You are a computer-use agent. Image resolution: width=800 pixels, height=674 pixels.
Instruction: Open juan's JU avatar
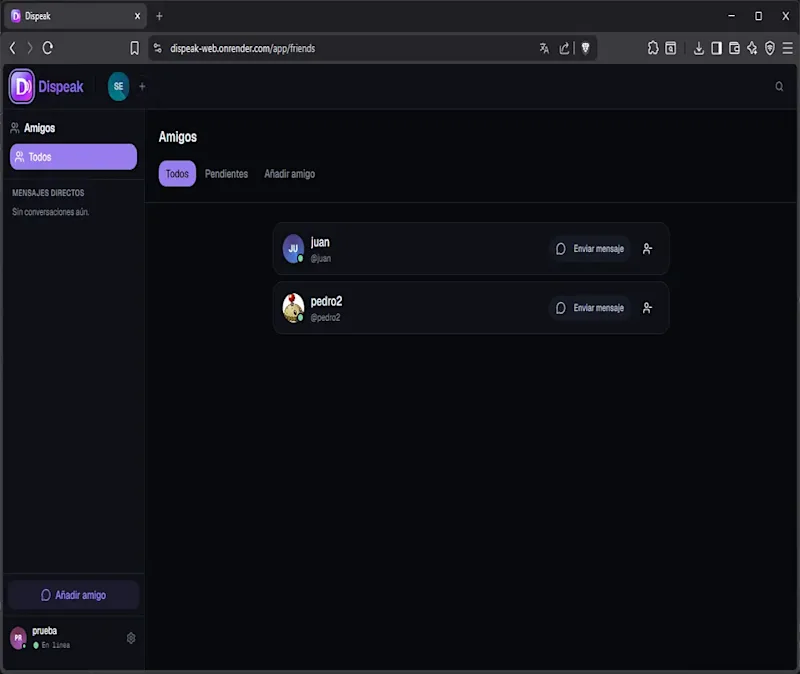(293, 248)
